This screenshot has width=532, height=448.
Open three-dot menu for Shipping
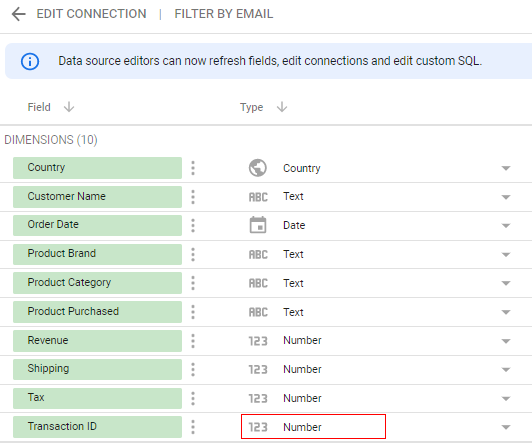(x=193, y=369)
